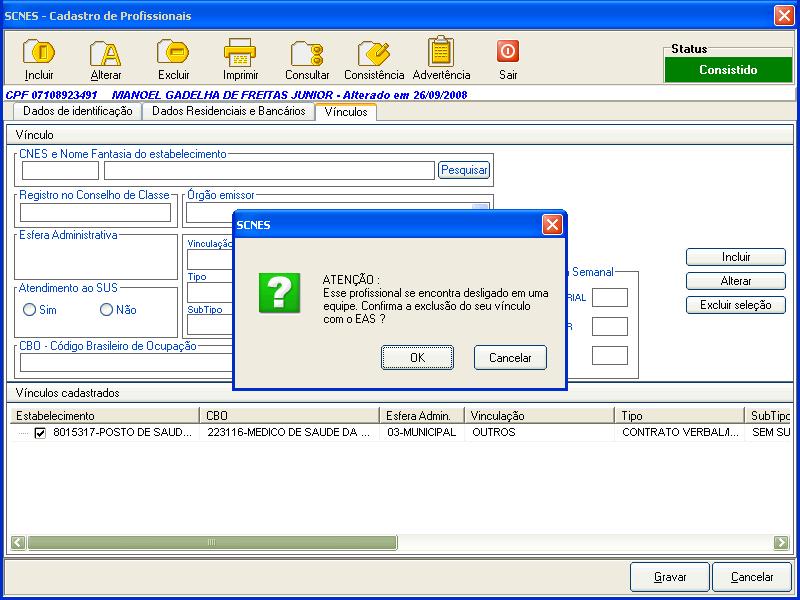Click the Tipo field under Vinculação
The height and width of the screenshot is (600, 800).
(210, 292)
